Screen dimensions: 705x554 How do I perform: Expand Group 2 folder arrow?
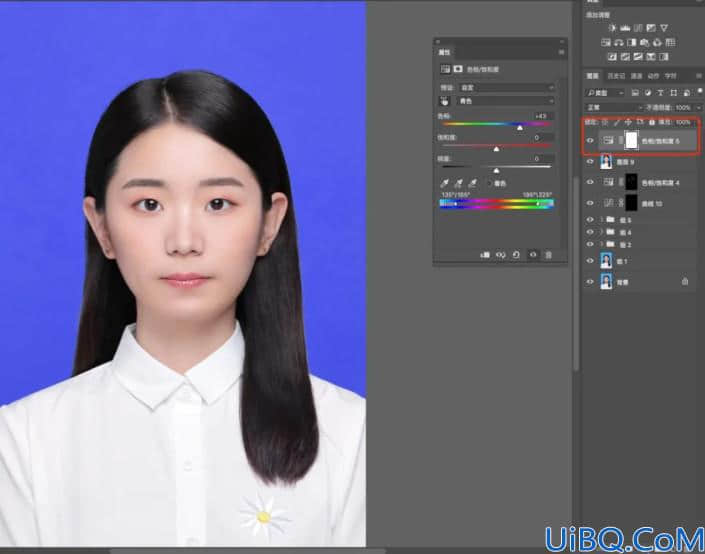point(602,244)
